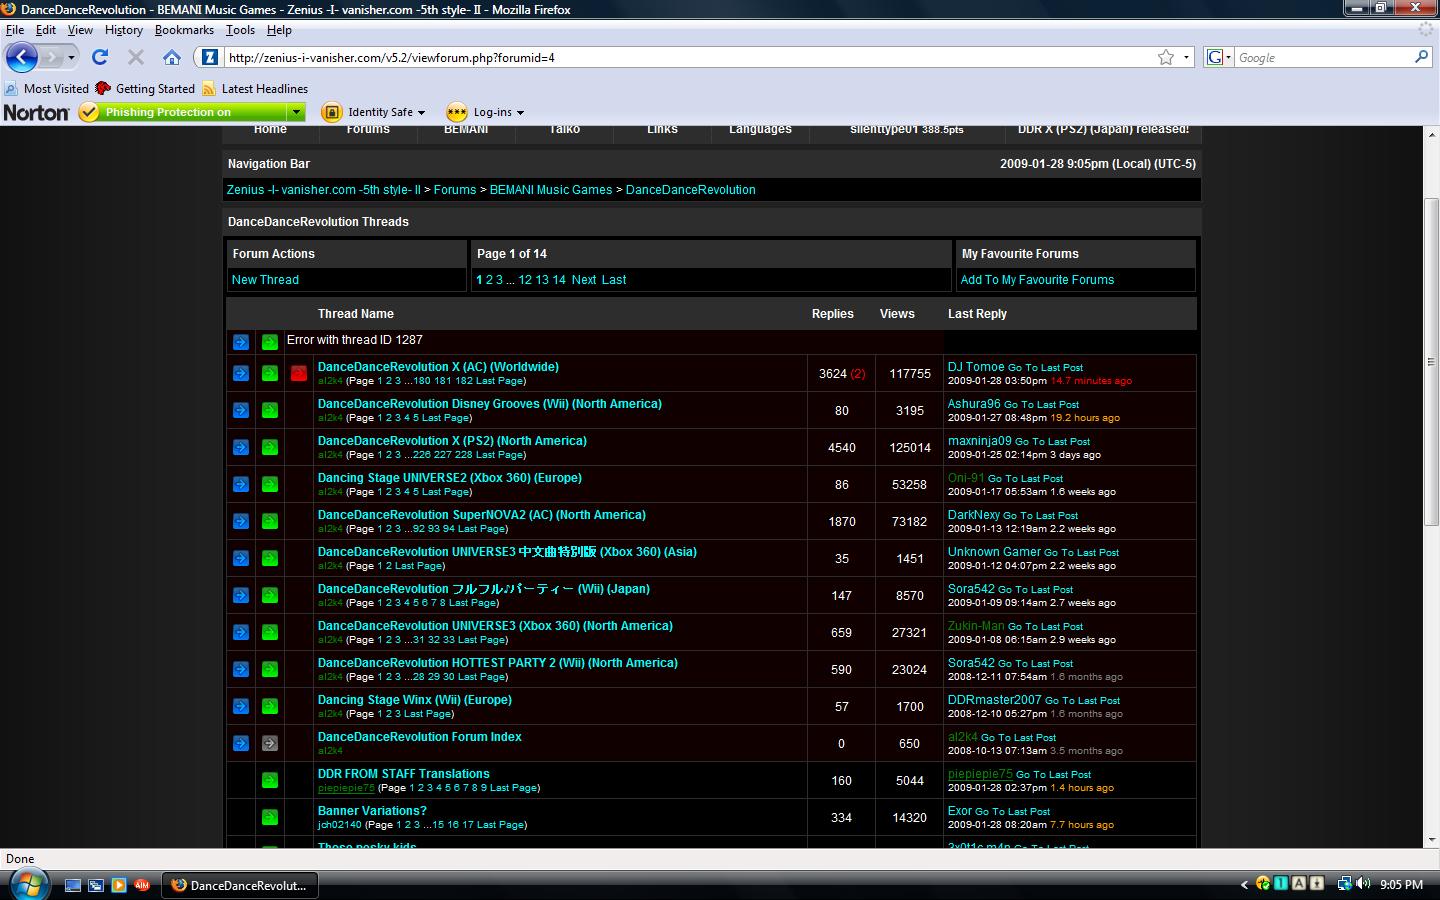
Task: Click grey locked icon for Forum Index thread
Action: 270,743
